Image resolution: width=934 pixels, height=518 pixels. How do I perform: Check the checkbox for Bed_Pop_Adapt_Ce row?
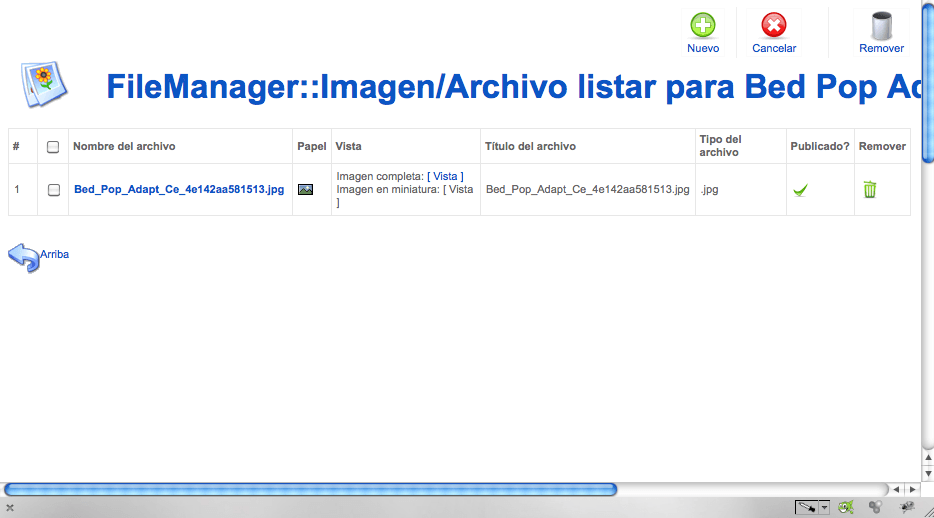click(54, 190)
